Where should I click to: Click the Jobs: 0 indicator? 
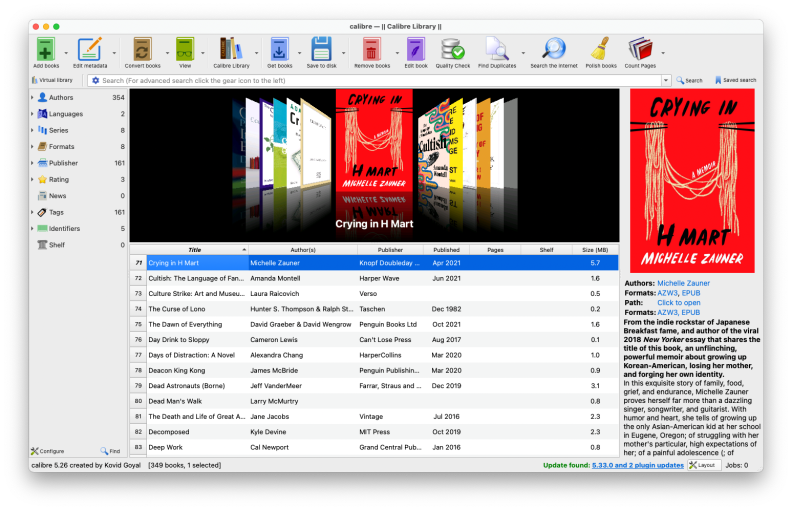(736, 465)
